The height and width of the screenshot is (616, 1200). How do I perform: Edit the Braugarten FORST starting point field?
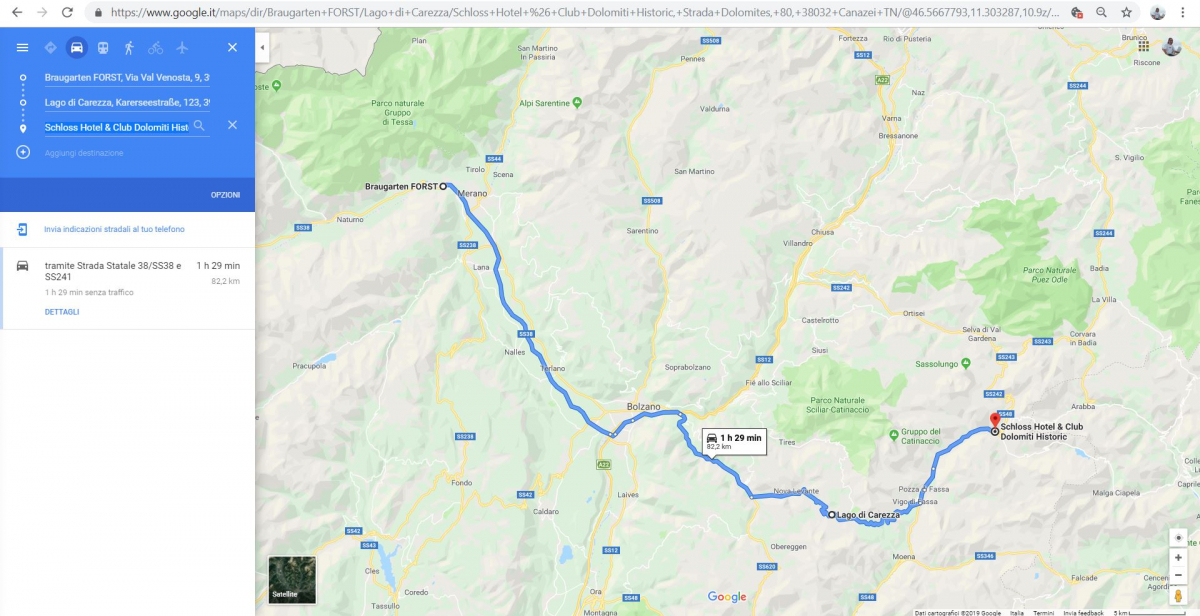(127, 77)
